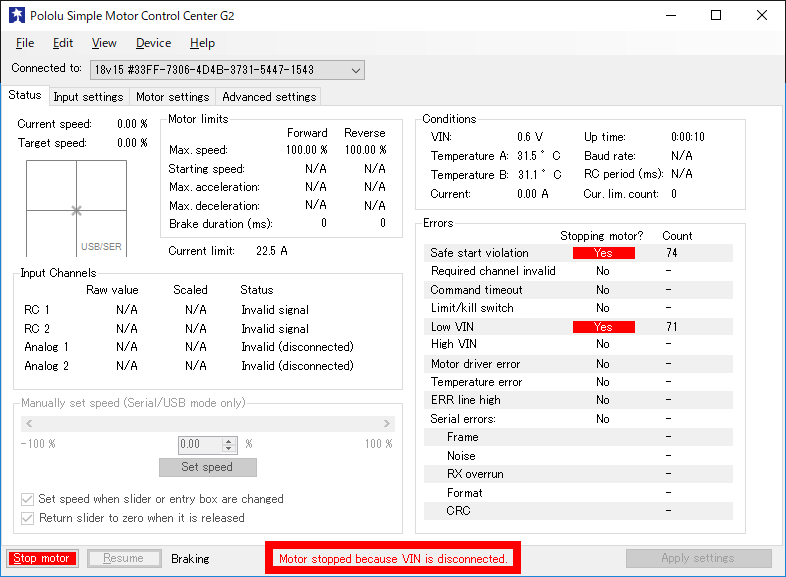Click the Temperature B value 31.1 °C
The height and width of the screenshot is (577, 786).
(539, 175)
